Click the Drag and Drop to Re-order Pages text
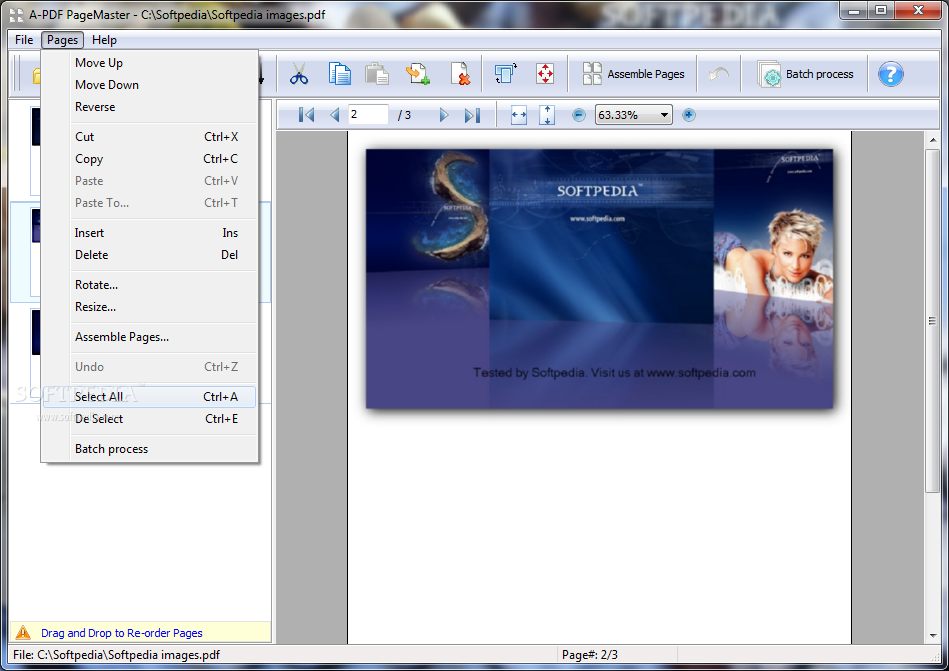Screen dimensions: 949x671 [x=122, y=633]
